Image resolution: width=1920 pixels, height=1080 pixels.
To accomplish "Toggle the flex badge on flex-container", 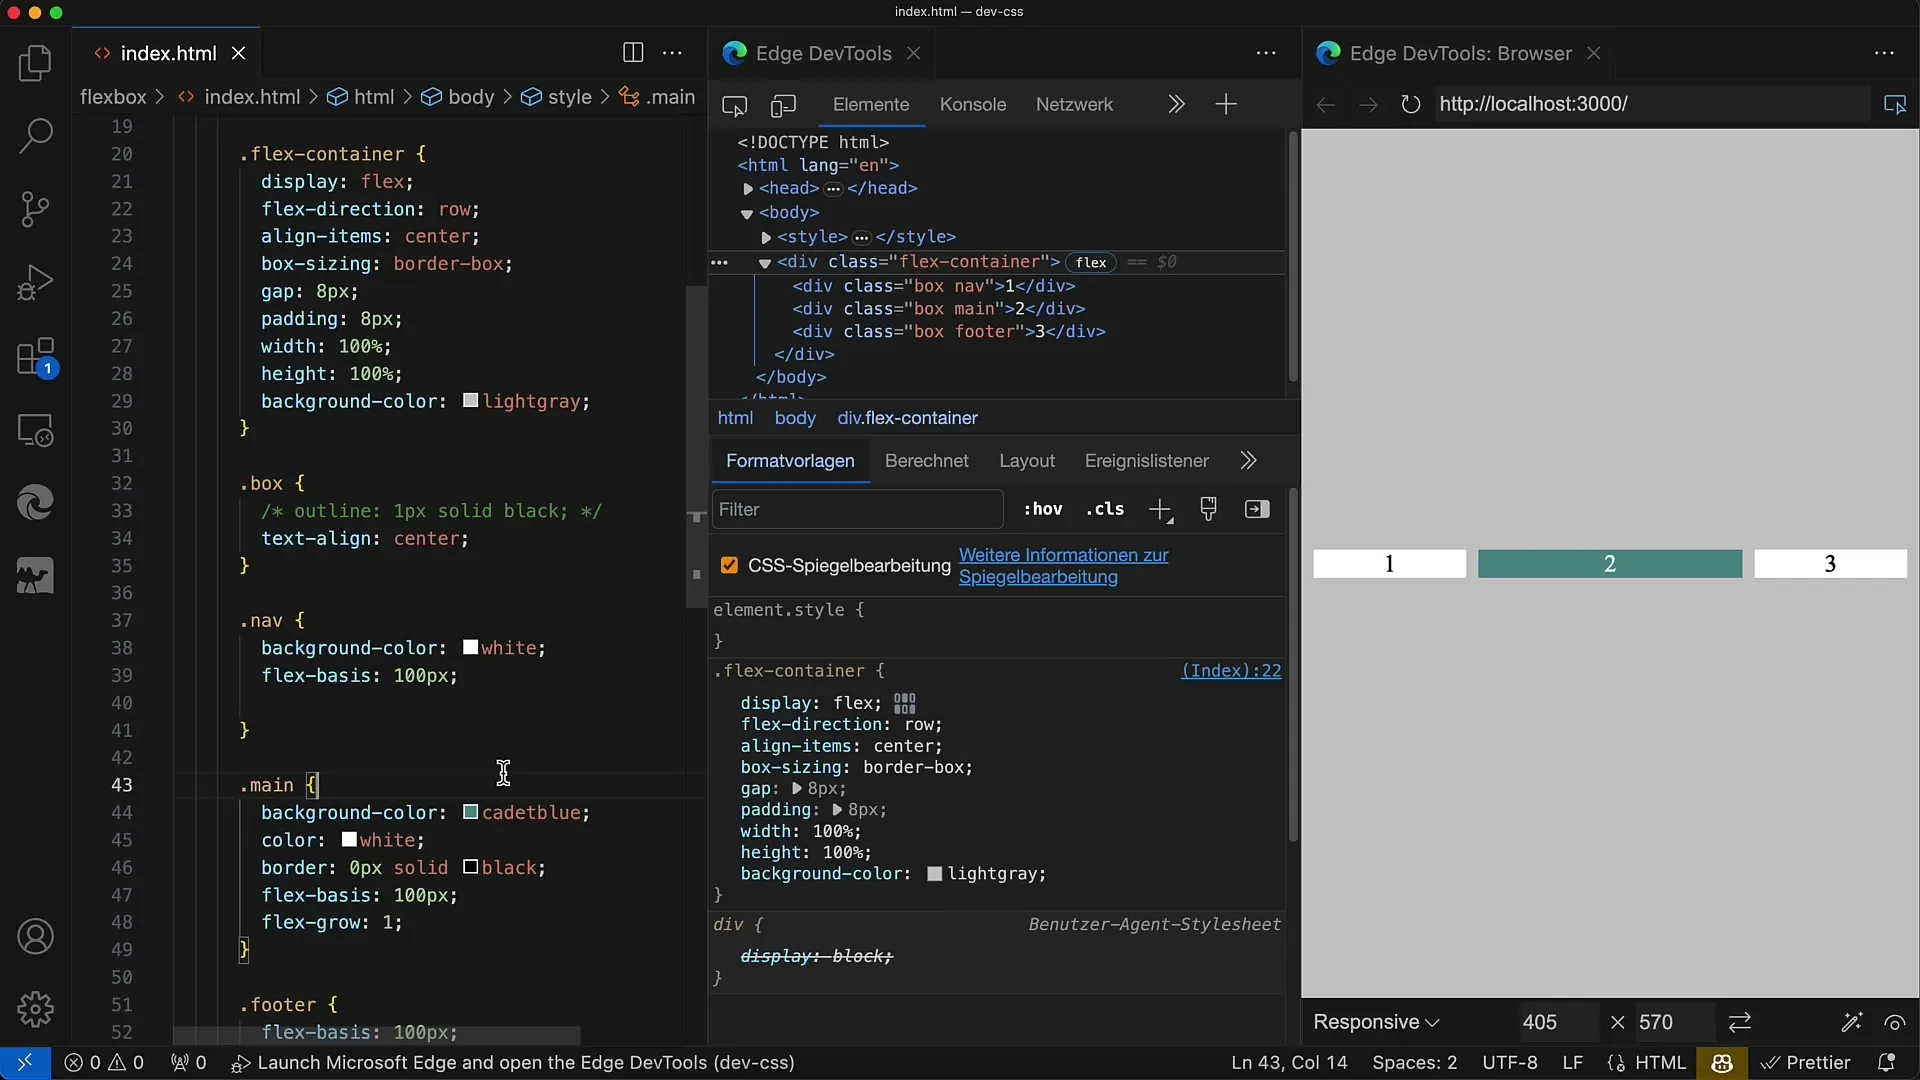I will (1091, 262).
